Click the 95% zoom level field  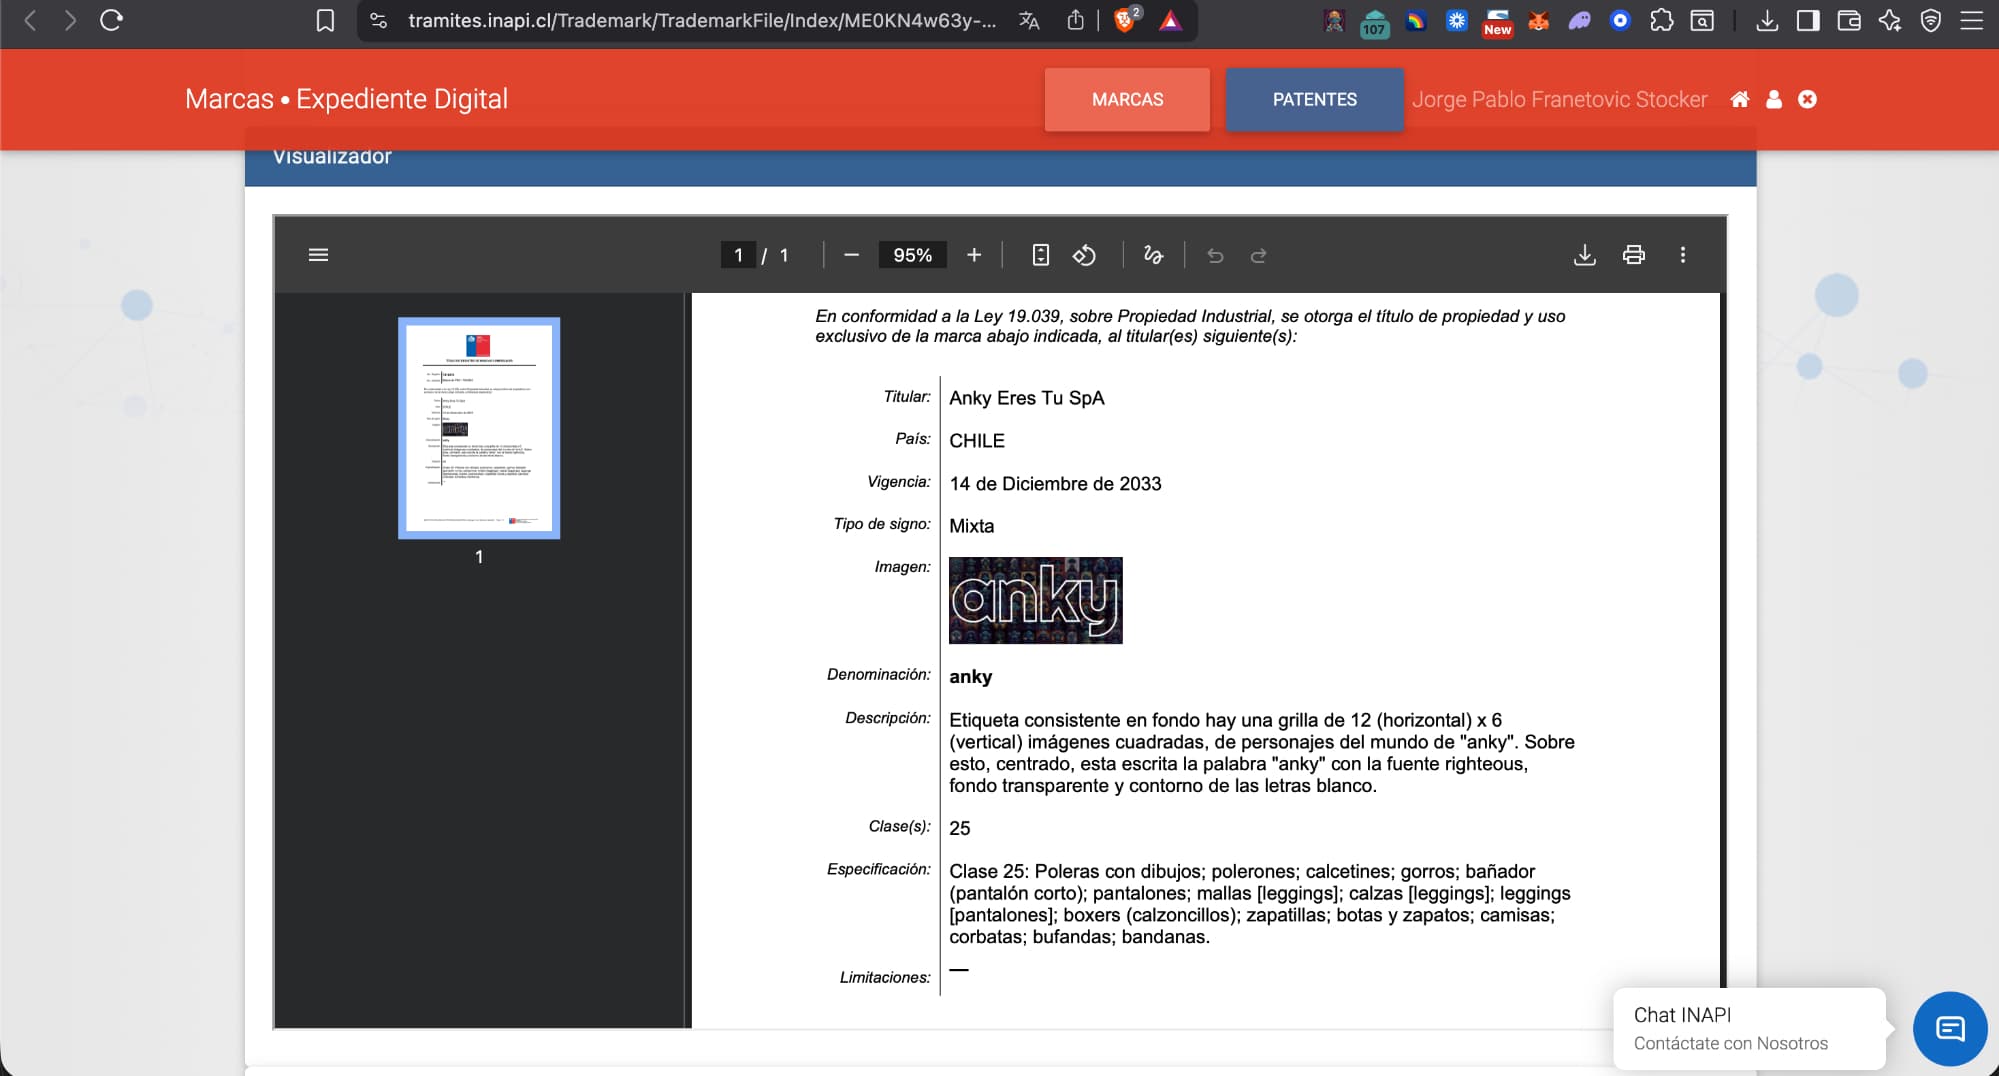pos(912,255)
